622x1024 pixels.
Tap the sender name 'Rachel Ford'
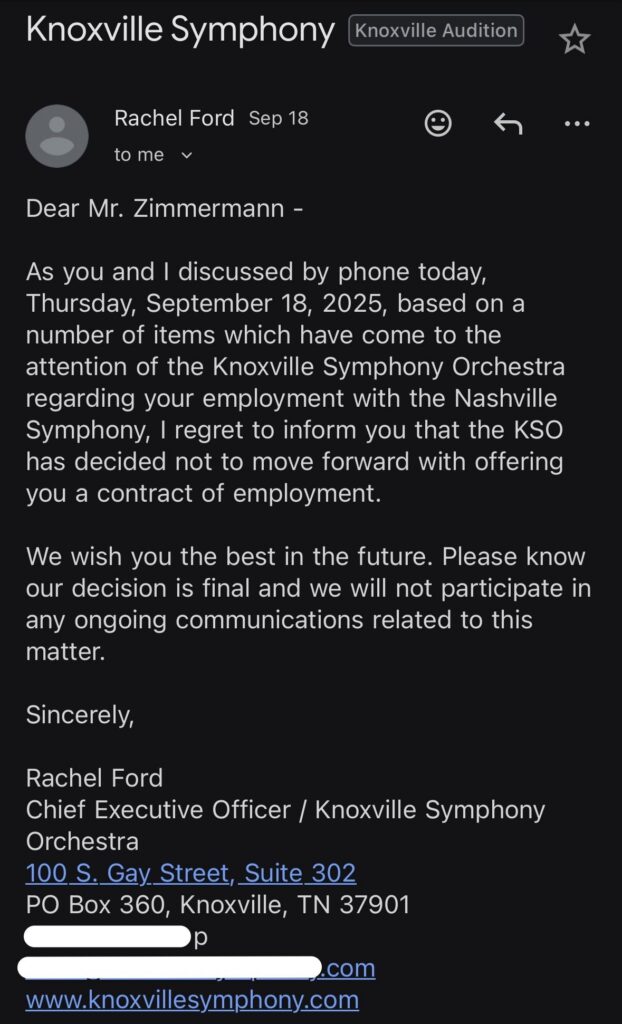173,118
